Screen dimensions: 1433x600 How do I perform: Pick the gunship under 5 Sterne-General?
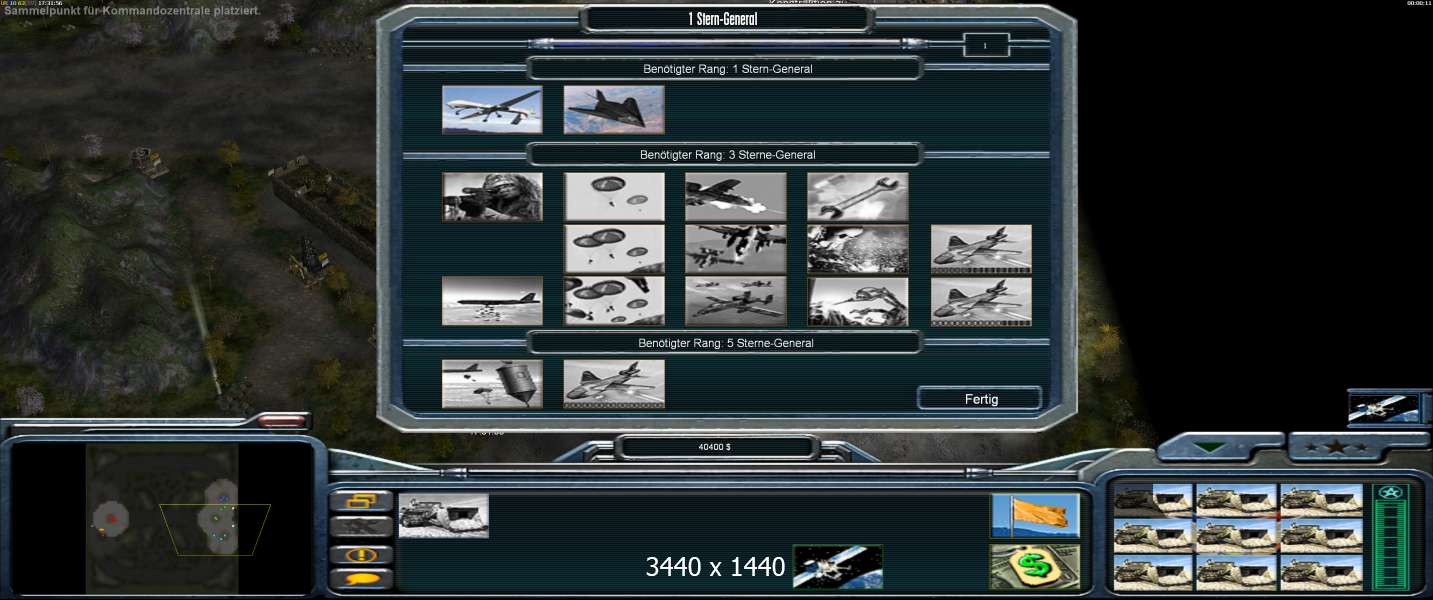click(614, 384)
